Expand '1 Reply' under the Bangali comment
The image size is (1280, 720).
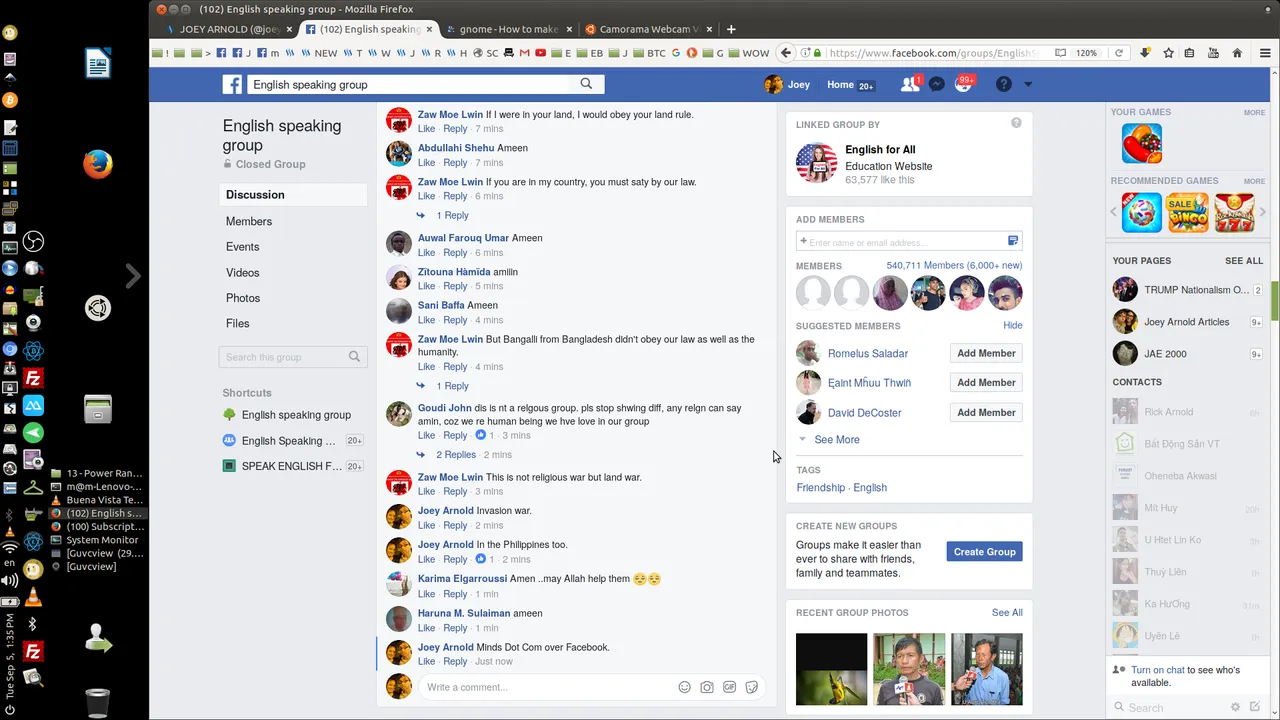[452, 386]
